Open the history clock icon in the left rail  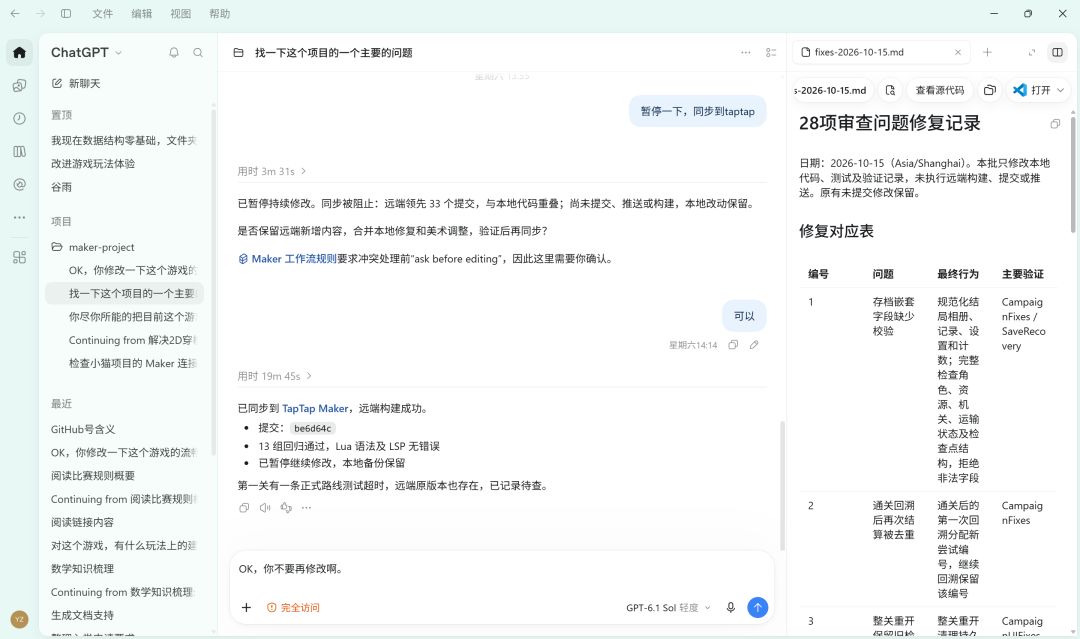click(x=19, y=118)
